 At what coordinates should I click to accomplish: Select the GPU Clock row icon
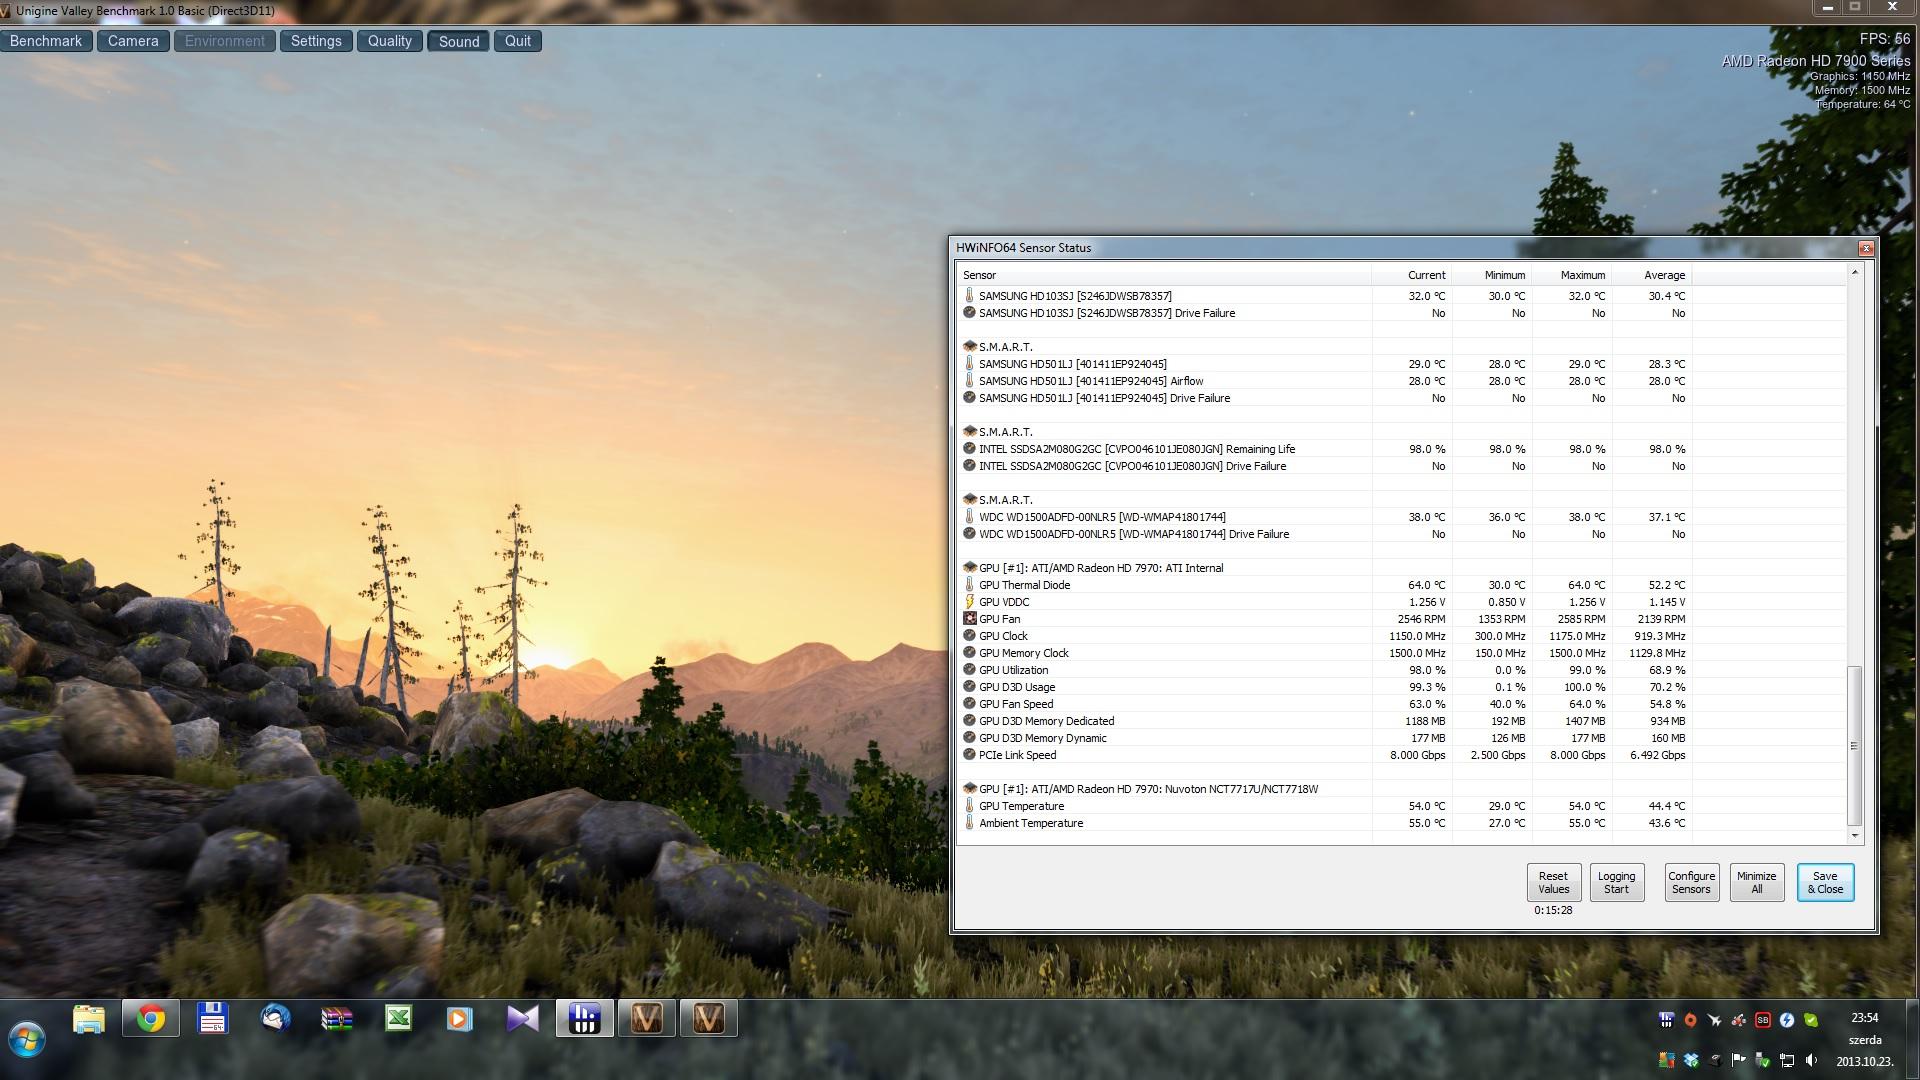tap(969, 636)
